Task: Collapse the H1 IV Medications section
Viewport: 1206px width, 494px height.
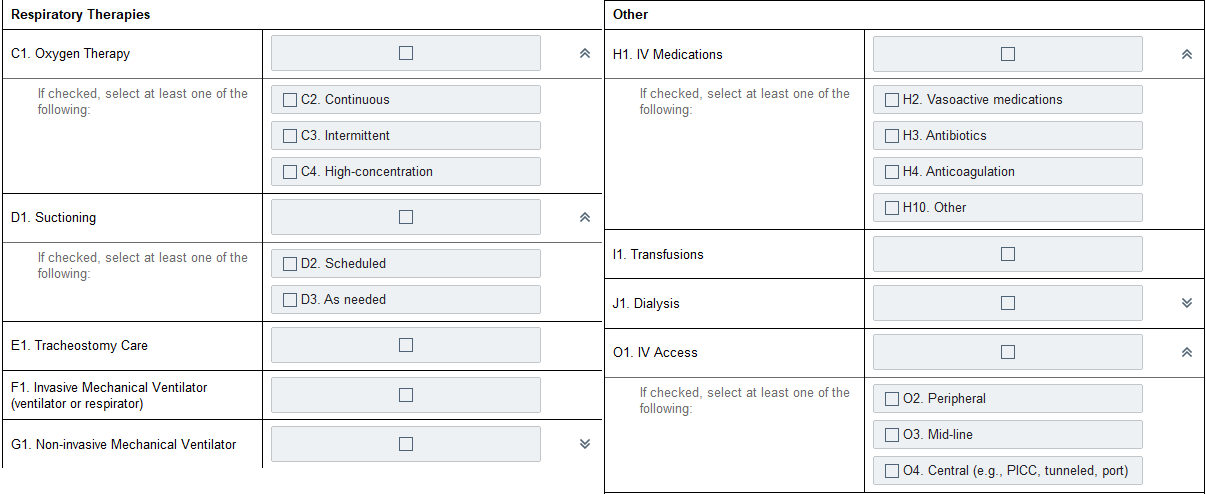Action: pos(1187,54)
